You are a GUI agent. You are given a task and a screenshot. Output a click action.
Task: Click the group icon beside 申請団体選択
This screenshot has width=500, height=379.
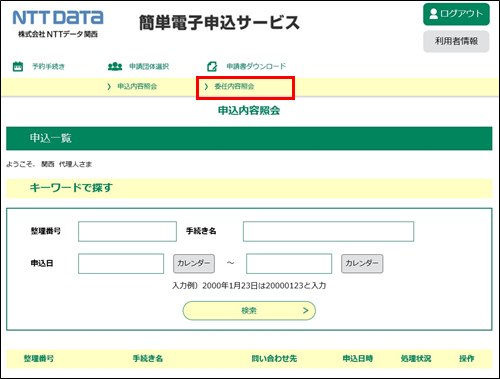(115, 66)
